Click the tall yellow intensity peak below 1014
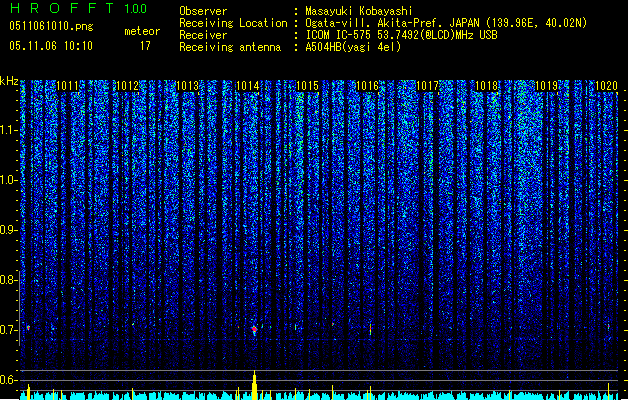The width and height of the screenshot is (629, 400). (254, 385)
